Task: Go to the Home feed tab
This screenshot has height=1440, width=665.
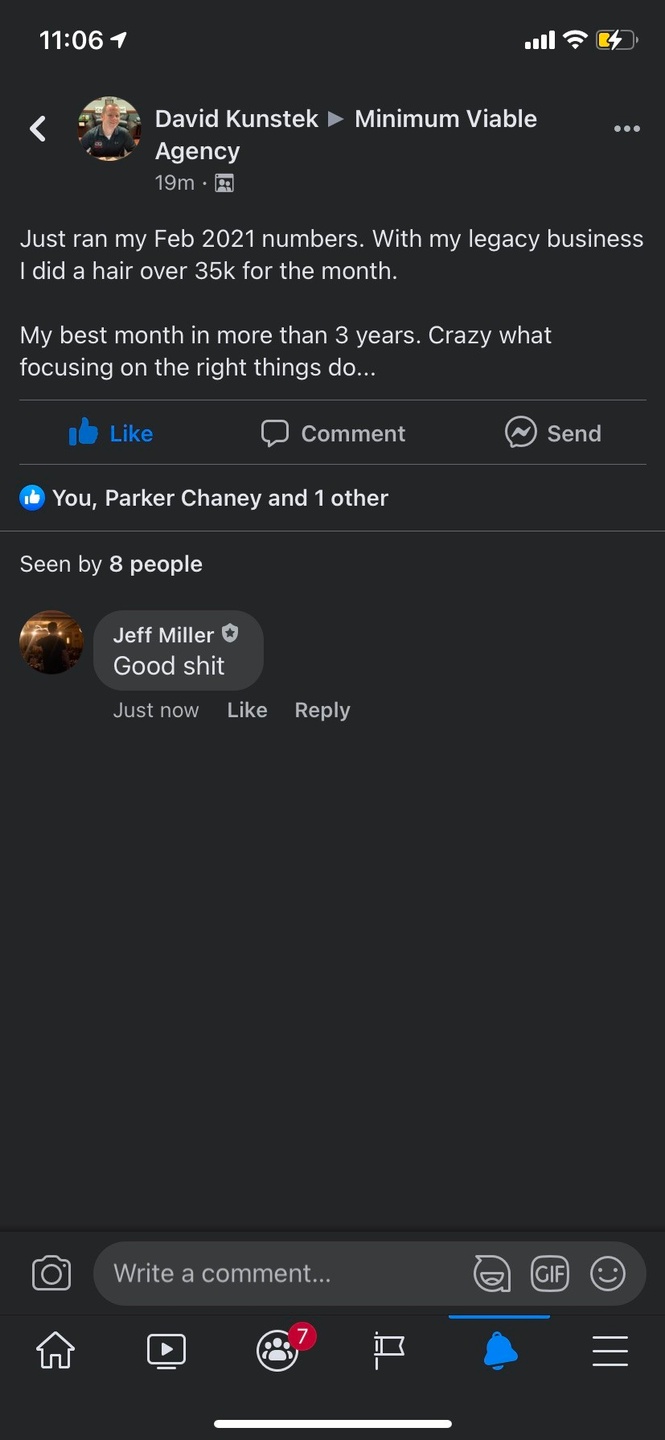Action: tap(55, 1351)
